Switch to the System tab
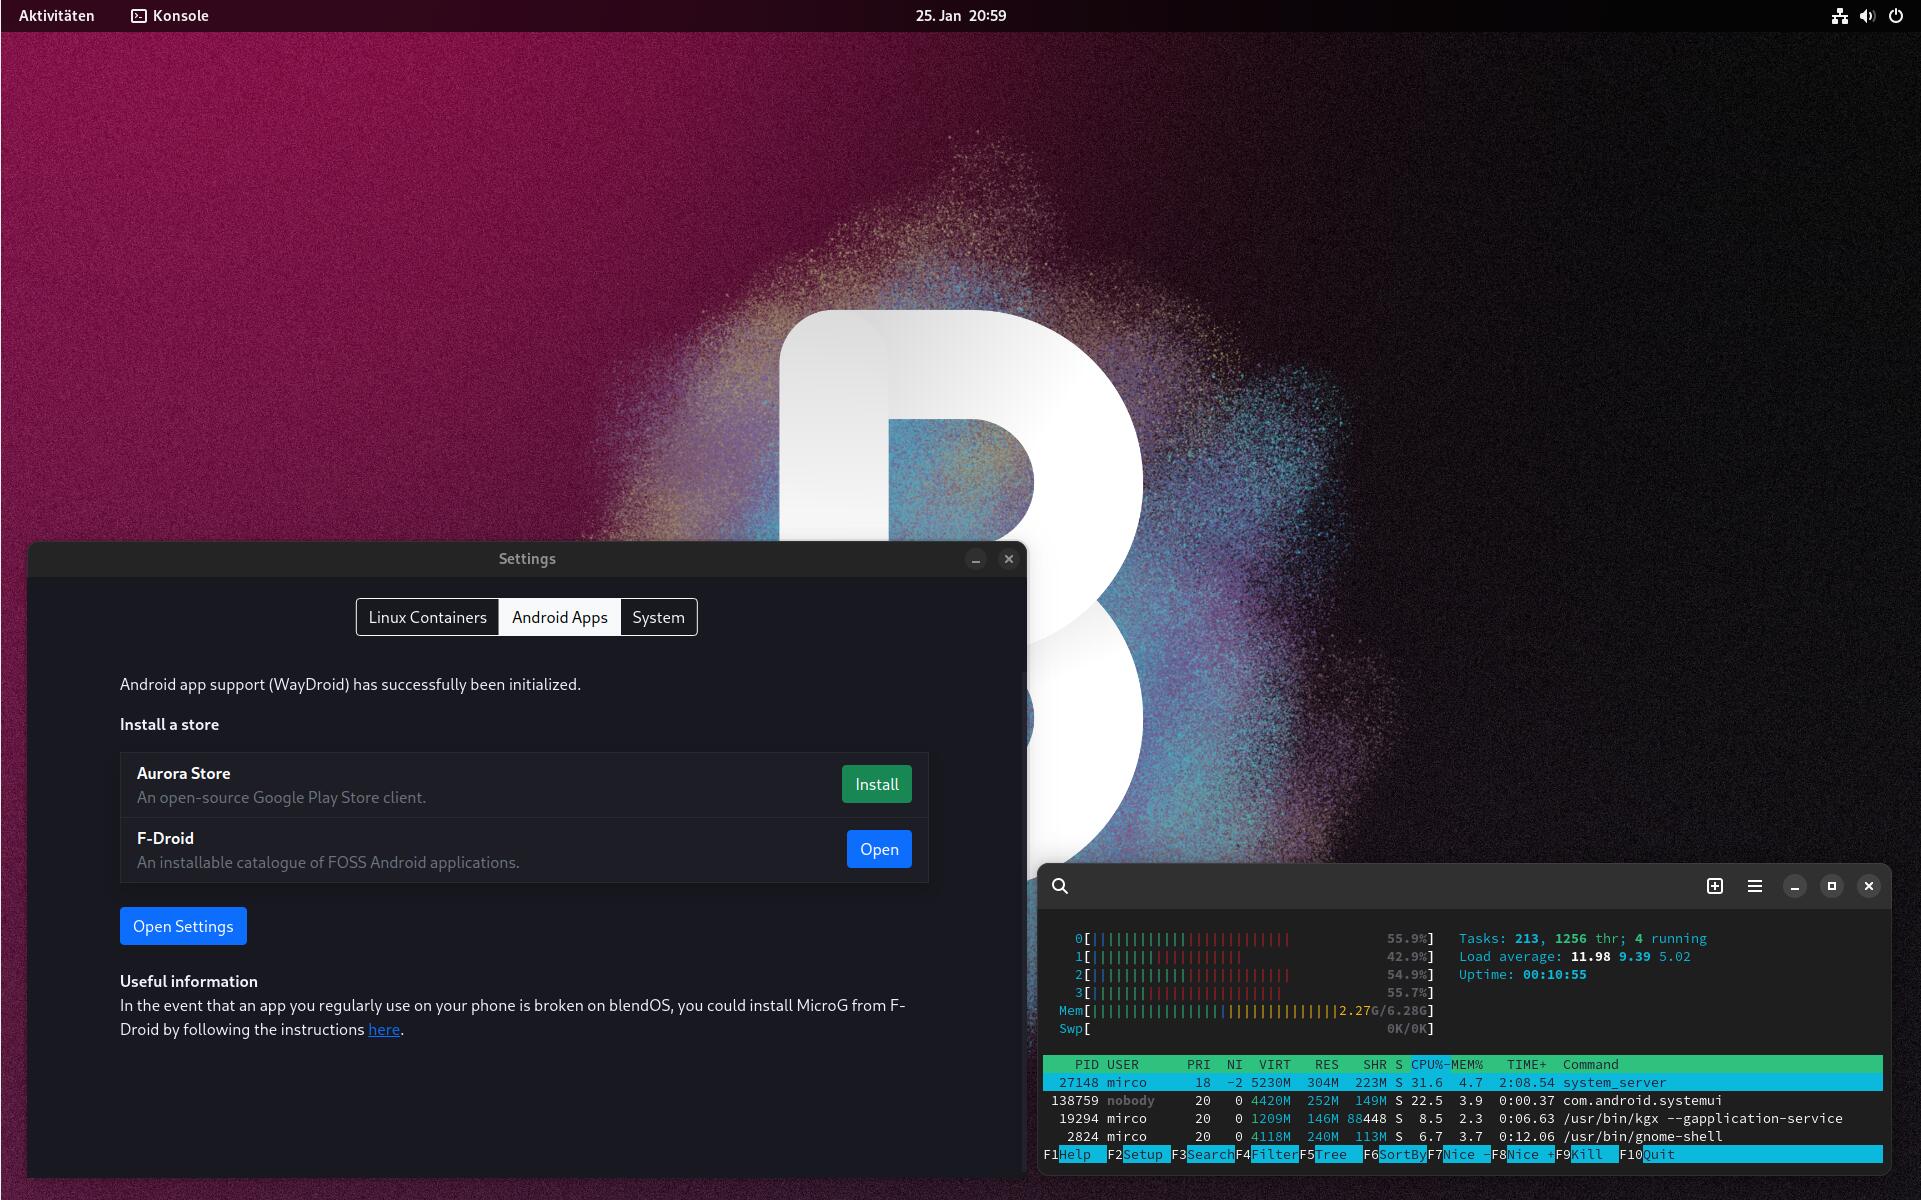Screen dimensions: 1921x1200 (658, 617)
